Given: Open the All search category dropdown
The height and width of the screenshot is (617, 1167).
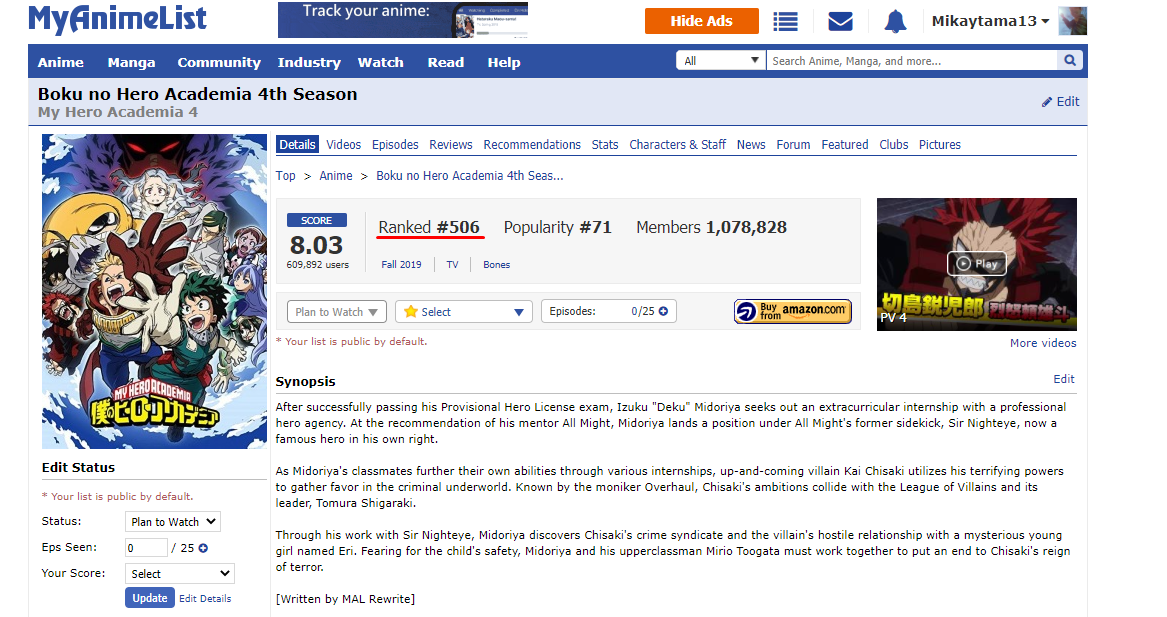Looking at the screenshot, I should [x=720, y=60].
